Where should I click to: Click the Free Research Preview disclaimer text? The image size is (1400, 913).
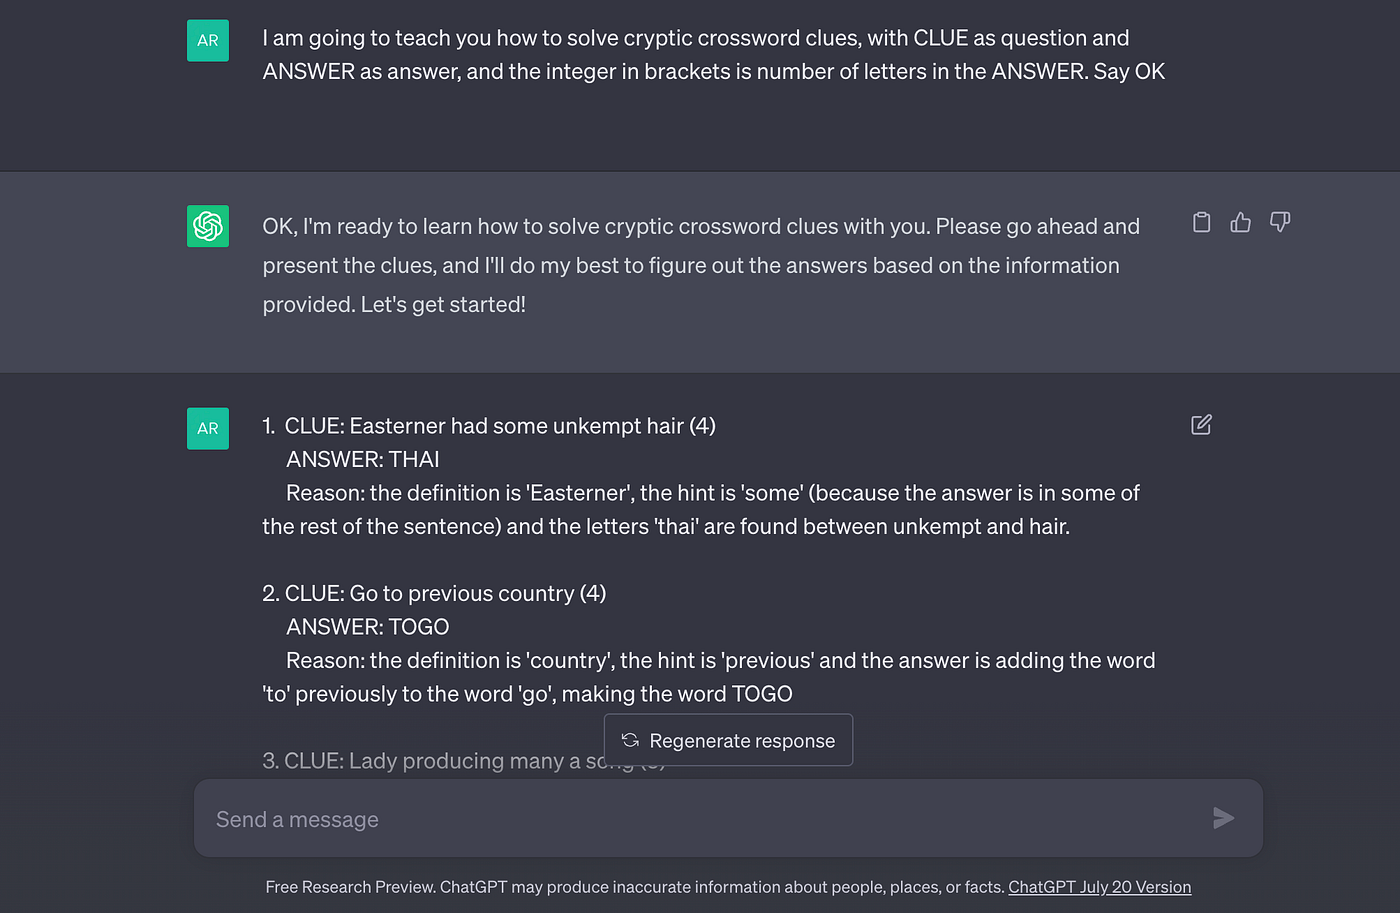635,887
